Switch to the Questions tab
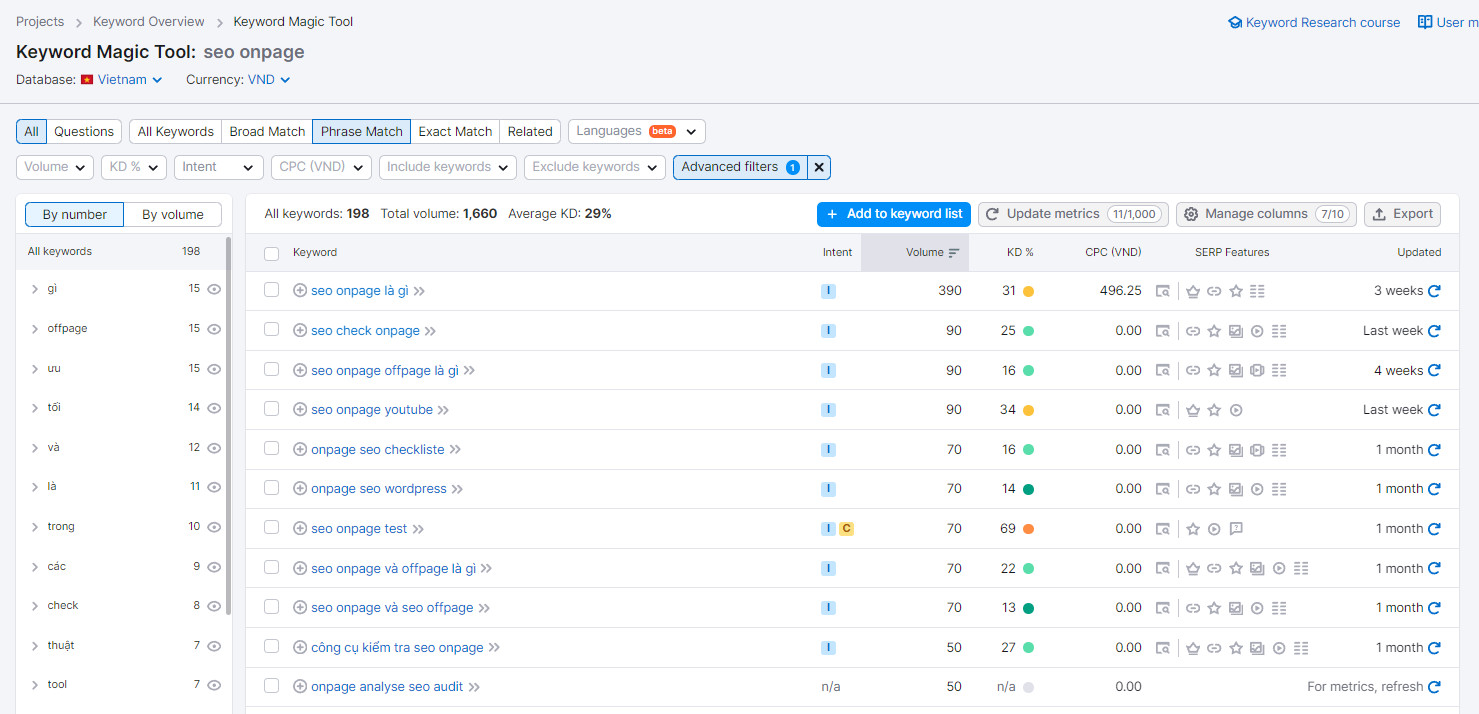1479x714 pixels. point(84,131)
